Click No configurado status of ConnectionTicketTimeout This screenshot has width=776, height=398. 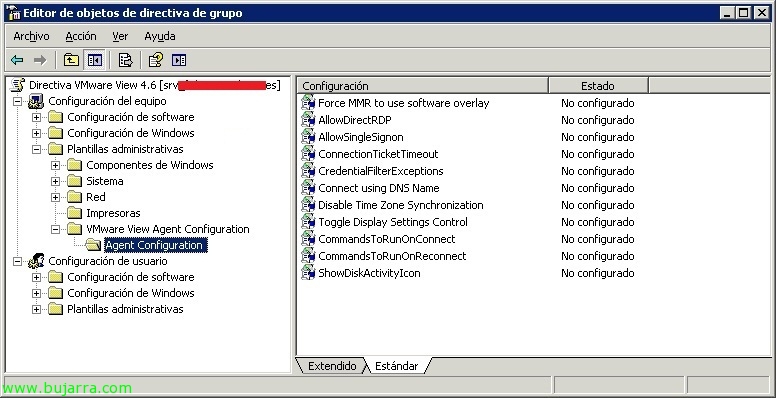click(597, 154)
